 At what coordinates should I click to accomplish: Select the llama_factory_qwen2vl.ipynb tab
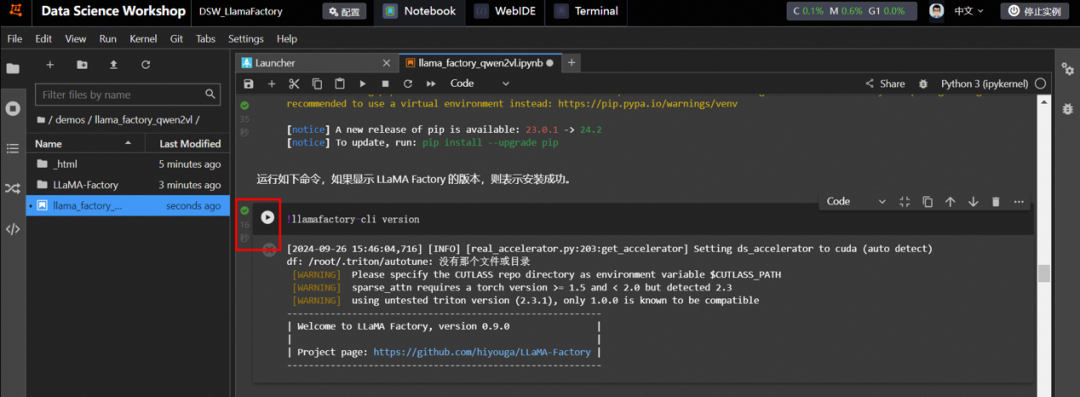[479, 63]
